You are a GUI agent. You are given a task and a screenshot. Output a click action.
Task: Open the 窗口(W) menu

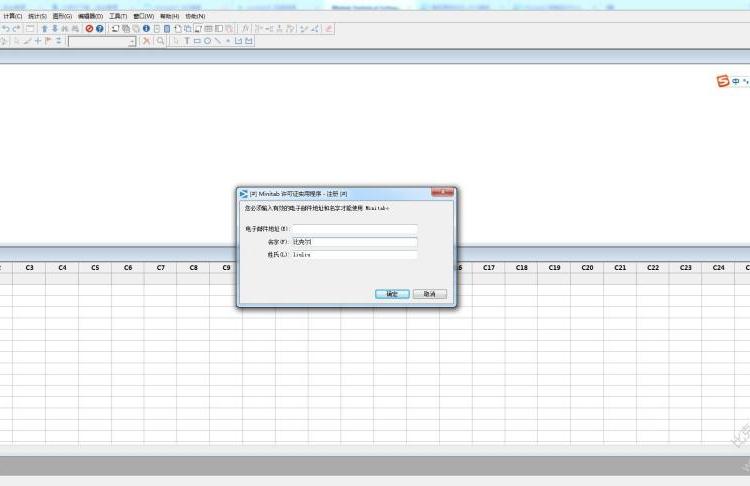click(x=143, y=16)
